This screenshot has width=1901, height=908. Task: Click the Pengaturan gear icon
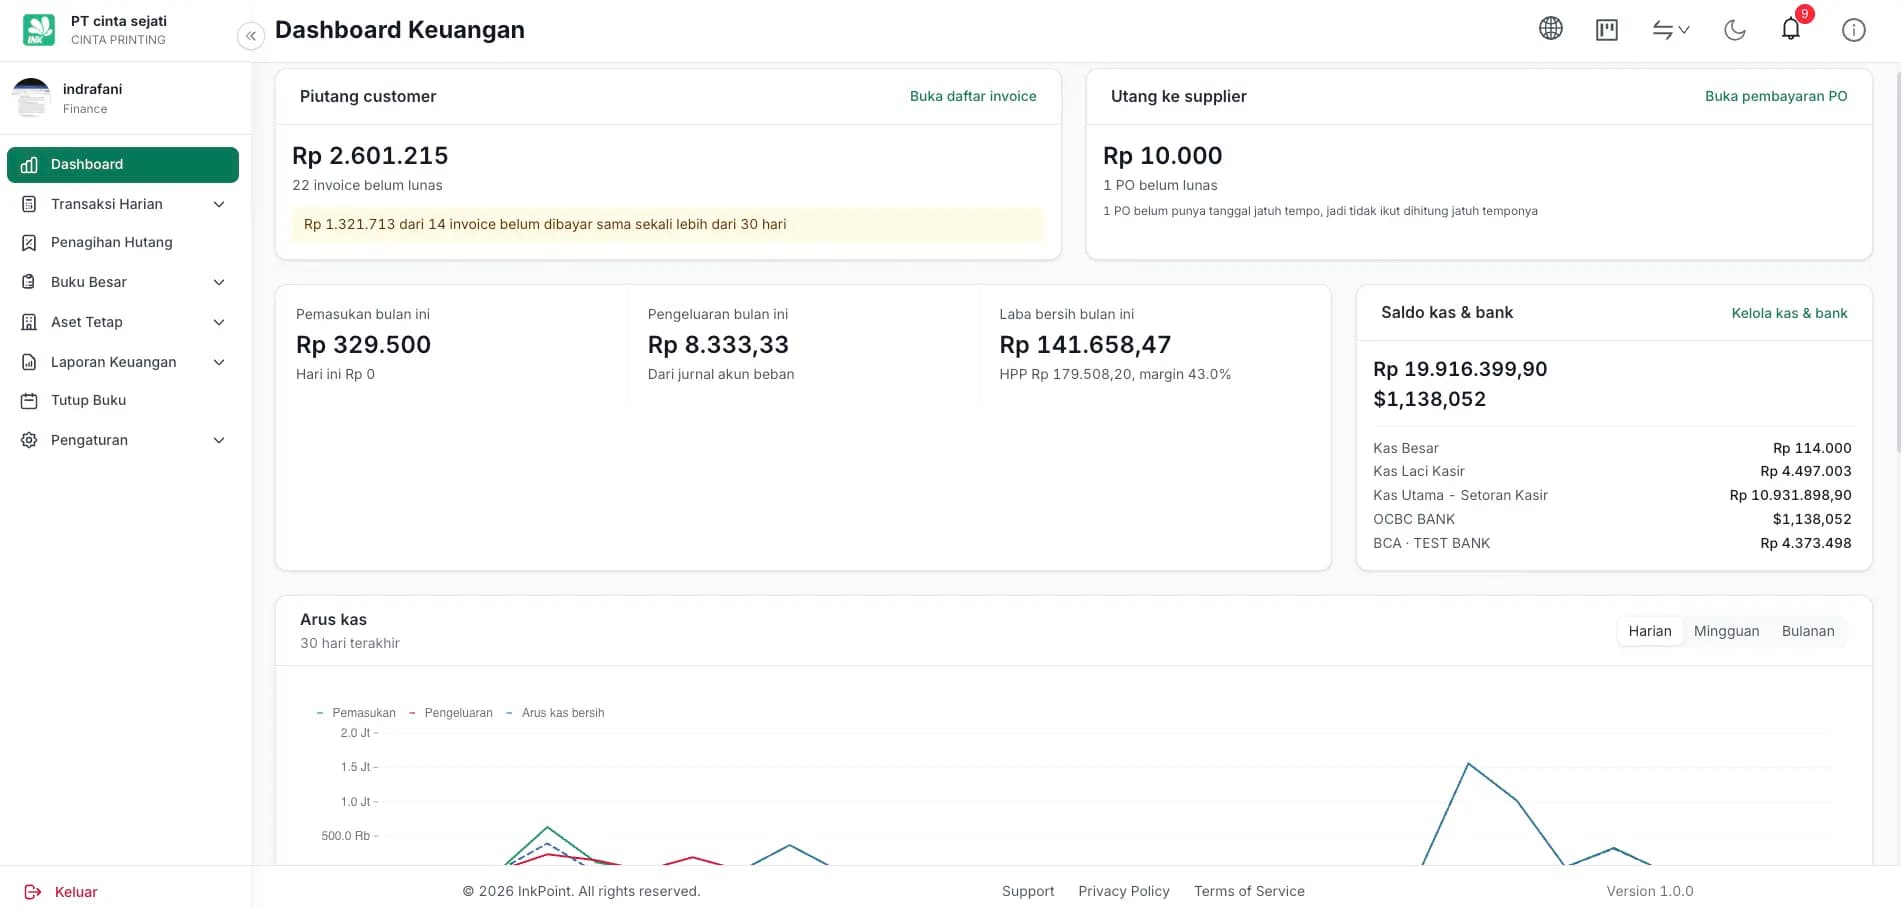pyautogui.click(x=29, y=440)
